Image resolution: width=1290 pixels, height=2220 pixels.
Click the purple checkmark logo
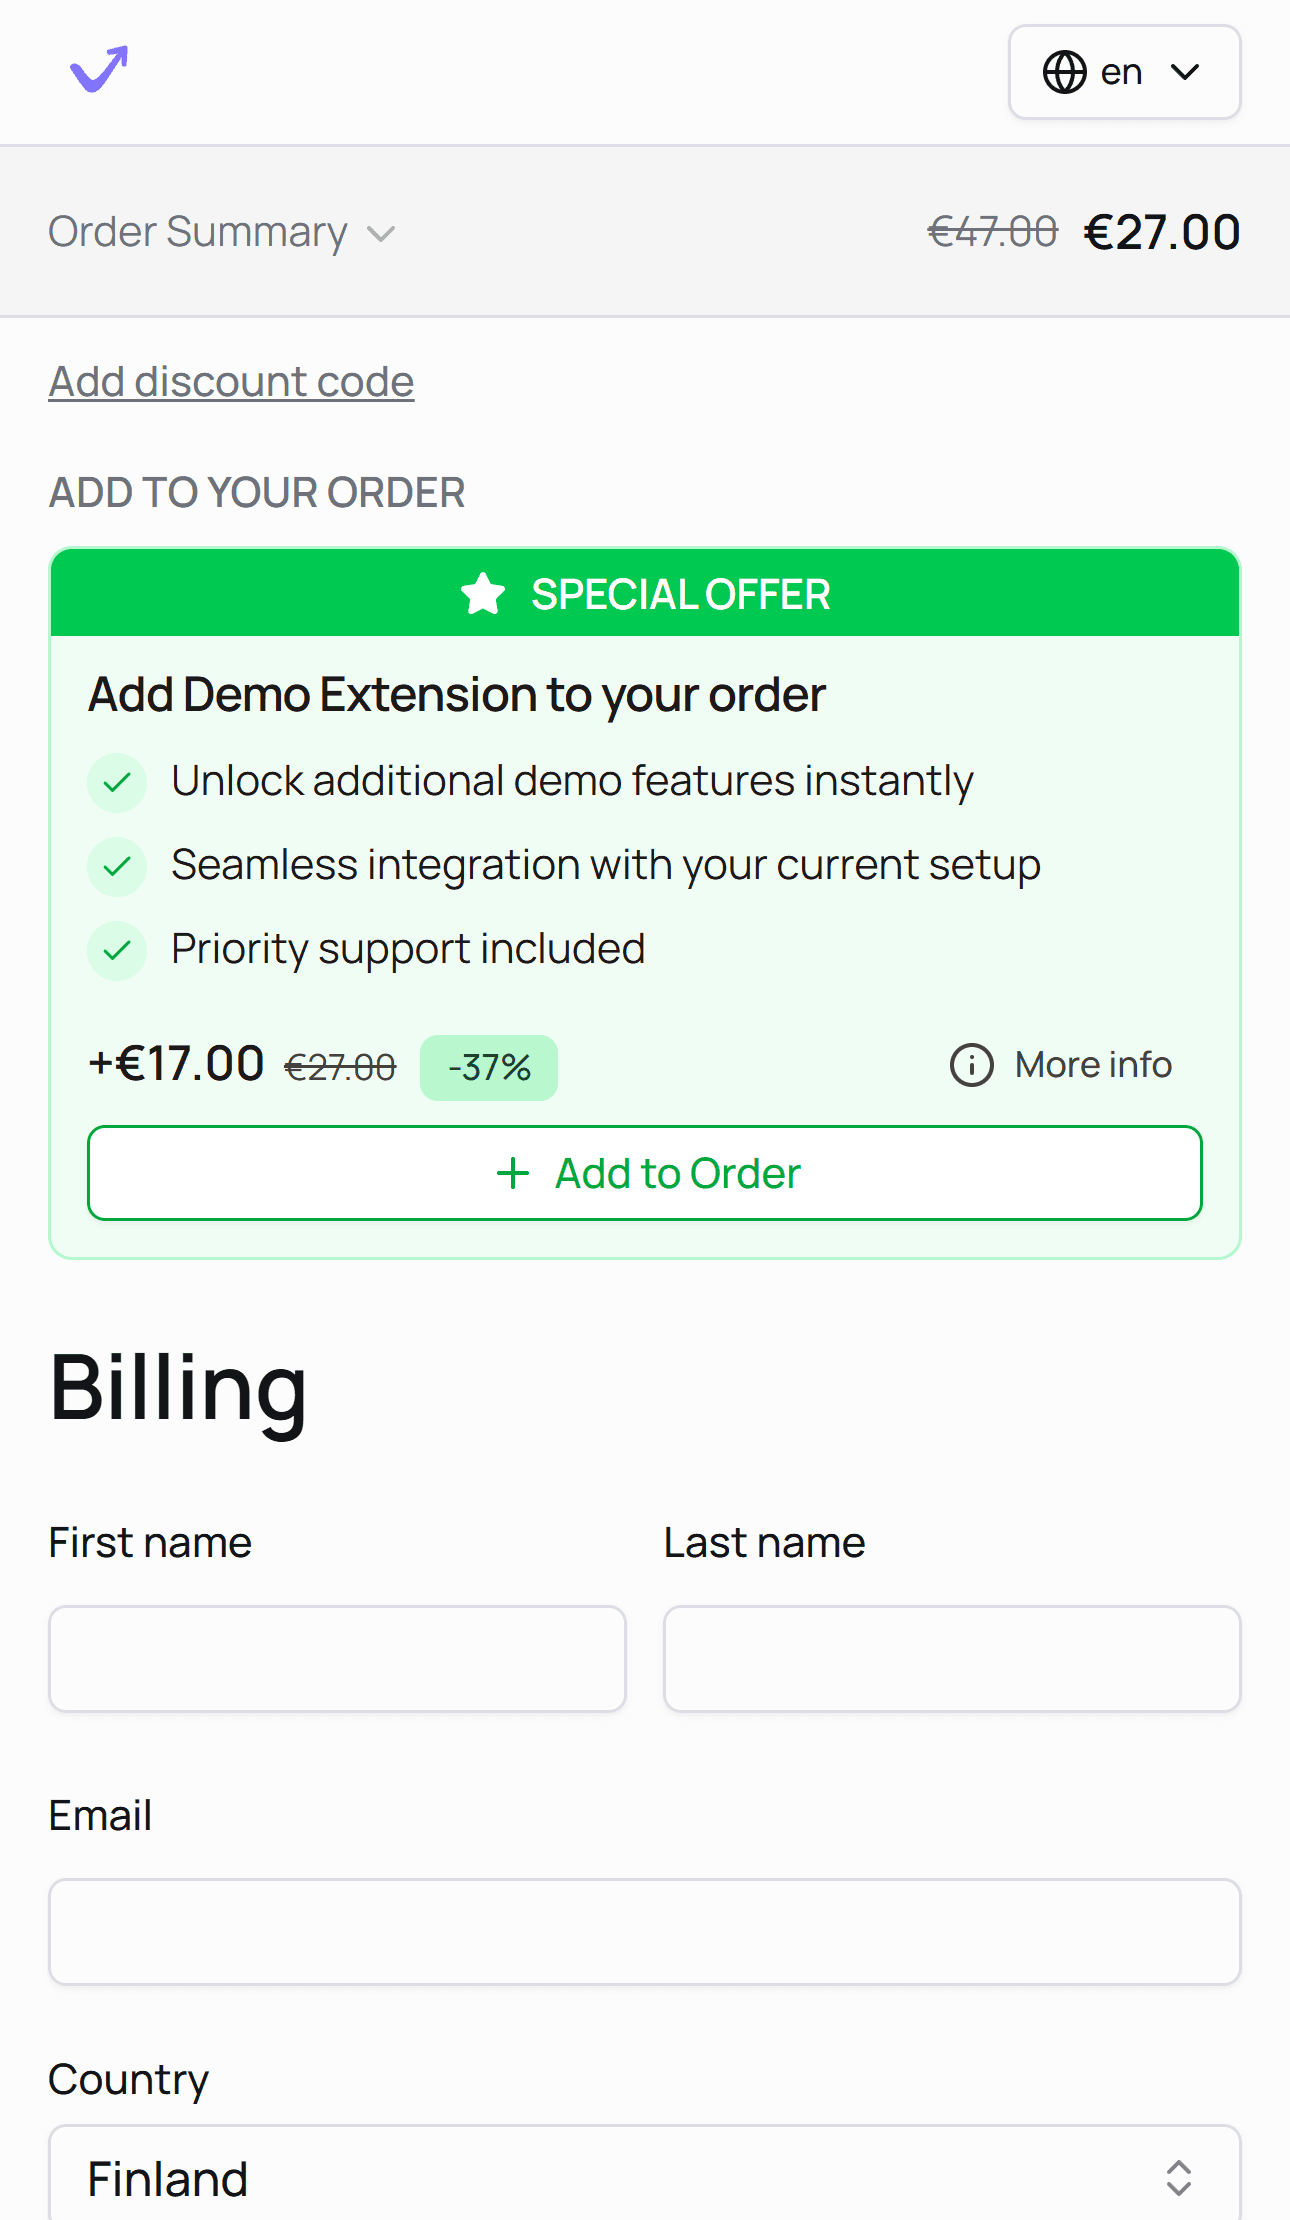click(99, 70)
